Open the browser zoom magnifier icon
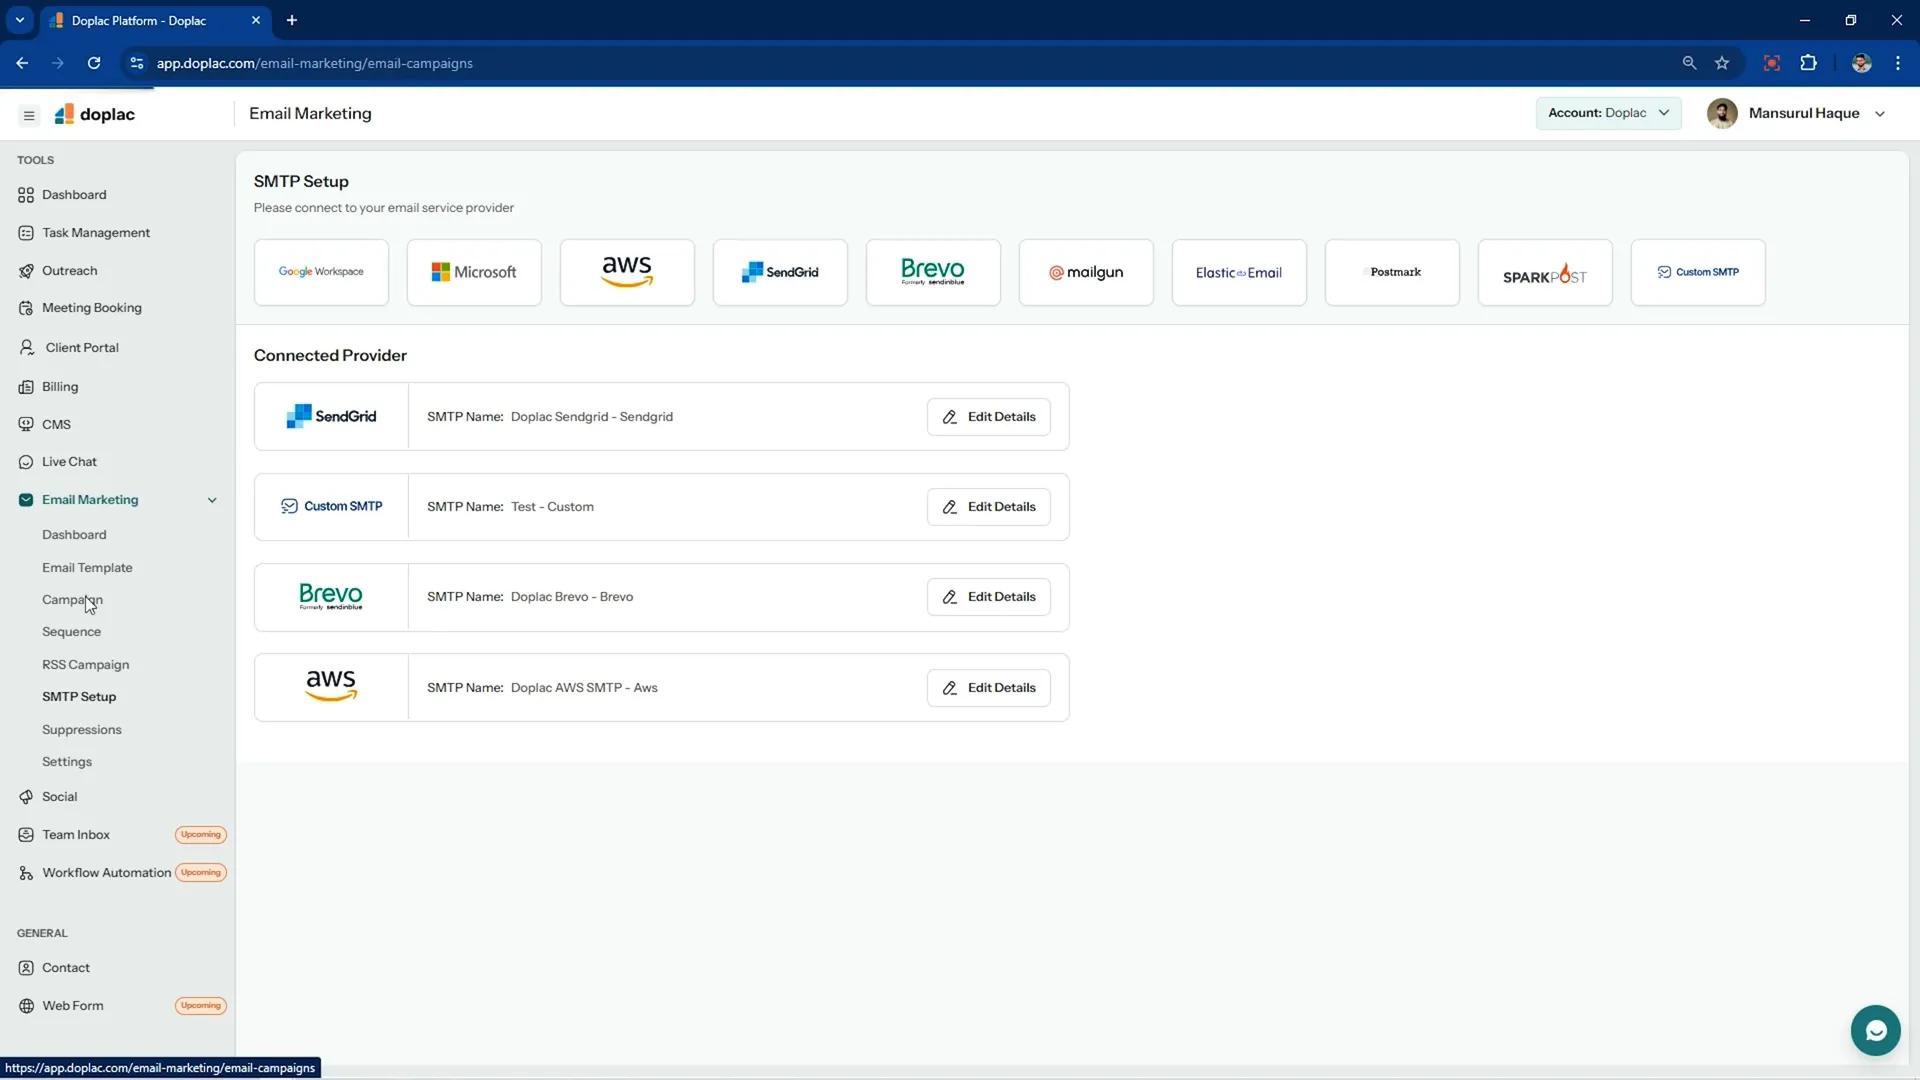 (1689, 63)
